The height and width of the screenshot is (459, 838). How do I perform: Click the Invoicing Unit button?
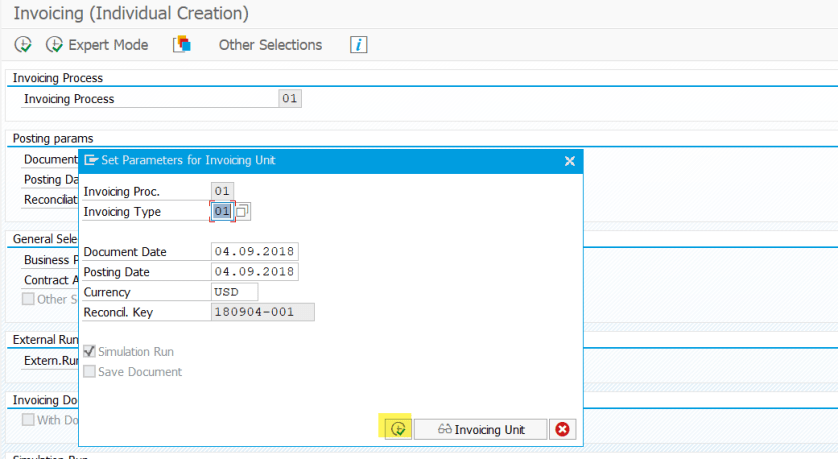coord(480,429)
